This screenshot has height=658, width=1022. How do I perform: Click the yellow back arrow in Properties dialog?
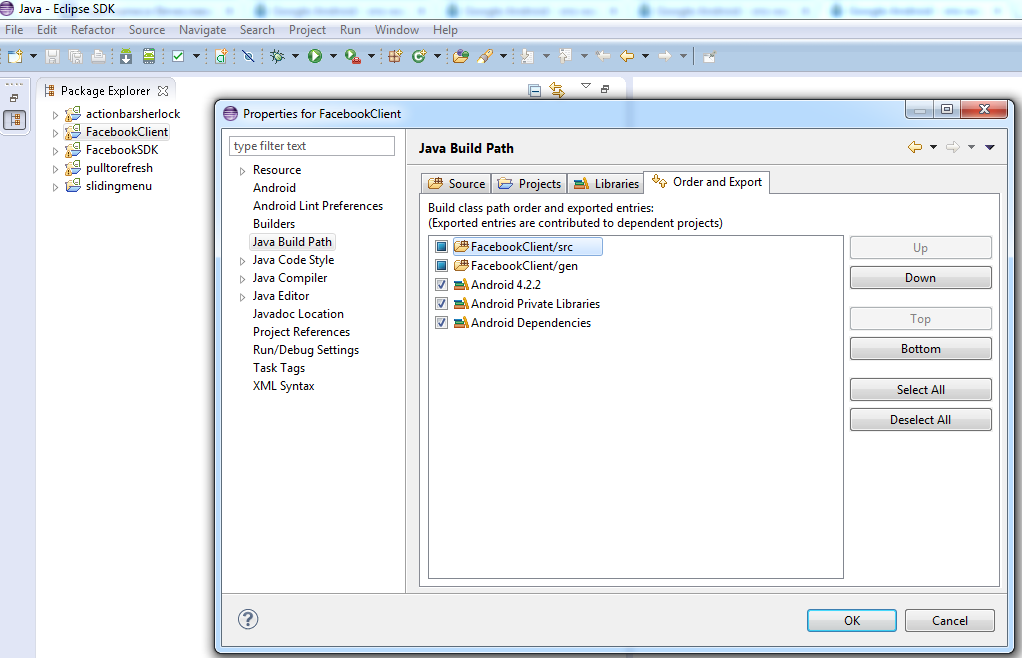(x=915, y=147)
